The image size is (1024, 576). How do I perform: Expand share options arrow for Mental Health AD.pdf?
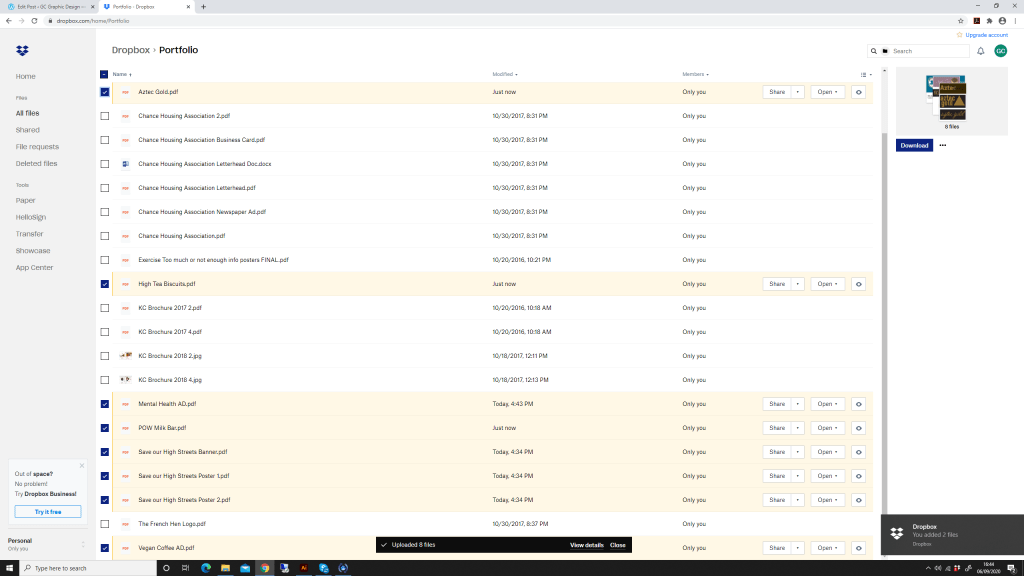[798, 404]
